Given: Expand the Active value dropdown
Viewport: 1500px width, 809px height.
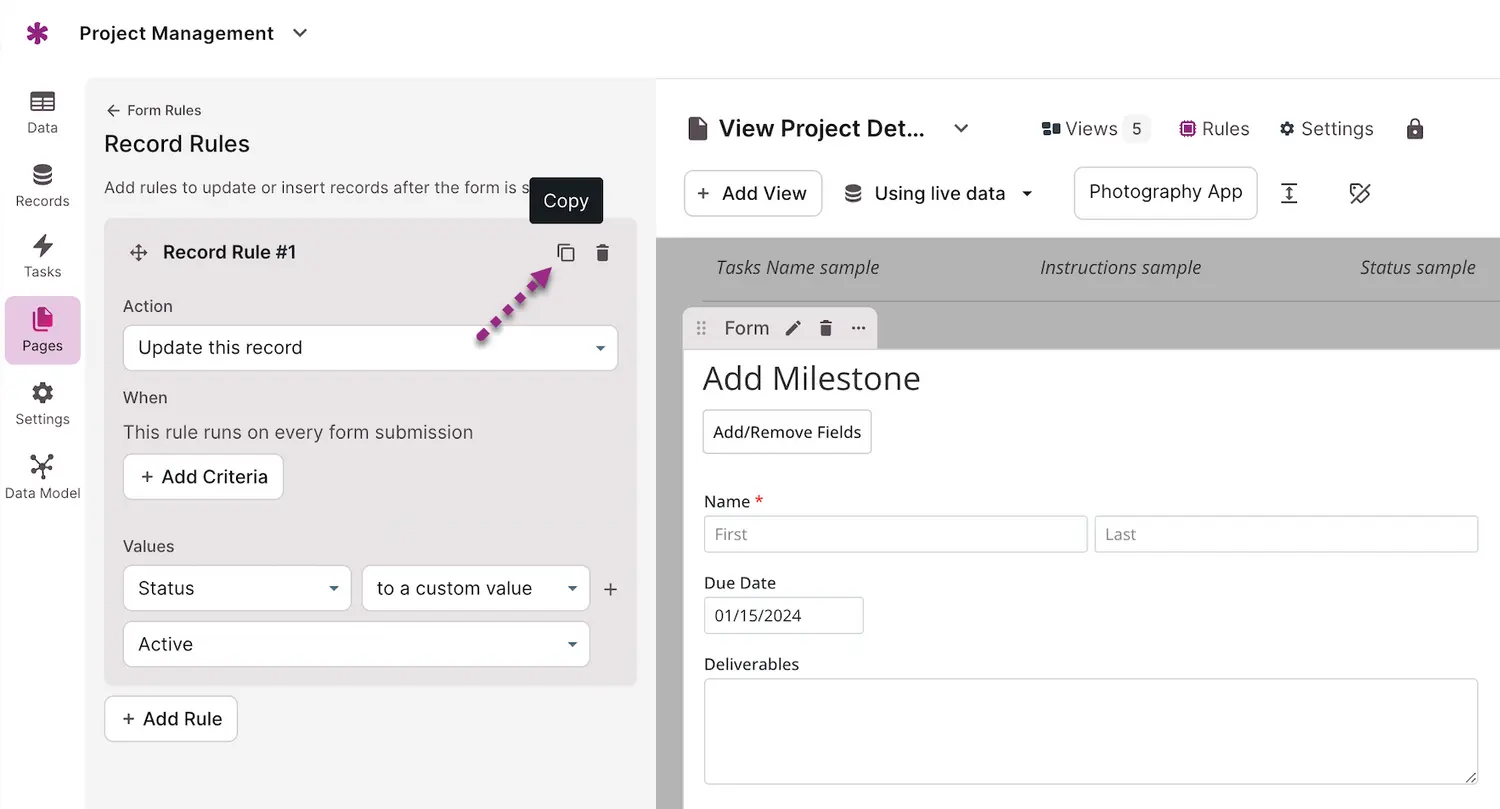Looking at the screenshot, I should pos(356,644).
